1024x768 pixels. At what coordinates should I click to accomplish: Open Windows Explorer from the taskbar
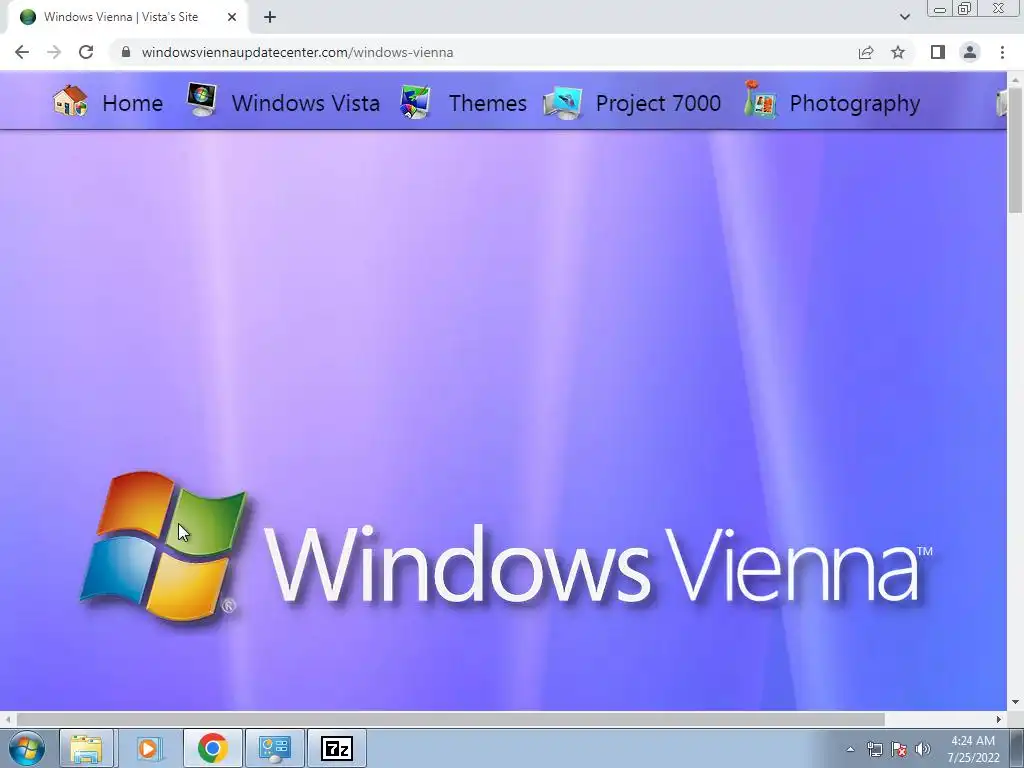tap(86, 748)
